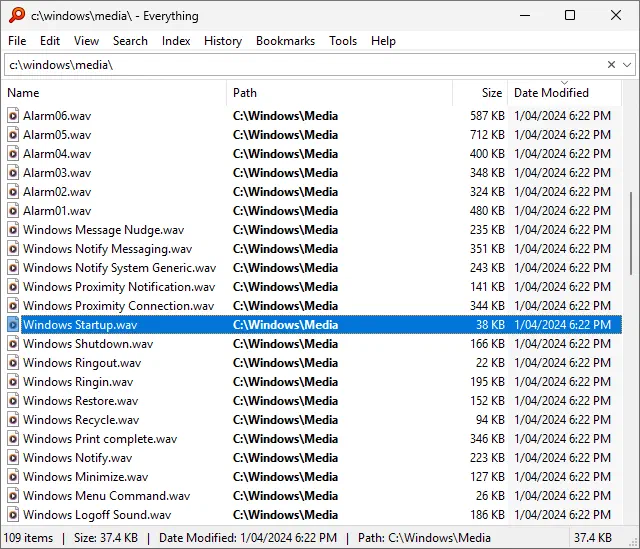This screenshot has height=549, width=640.
Task: Click the Windows Recycle.wav file icon
Action: pos(13,420)
